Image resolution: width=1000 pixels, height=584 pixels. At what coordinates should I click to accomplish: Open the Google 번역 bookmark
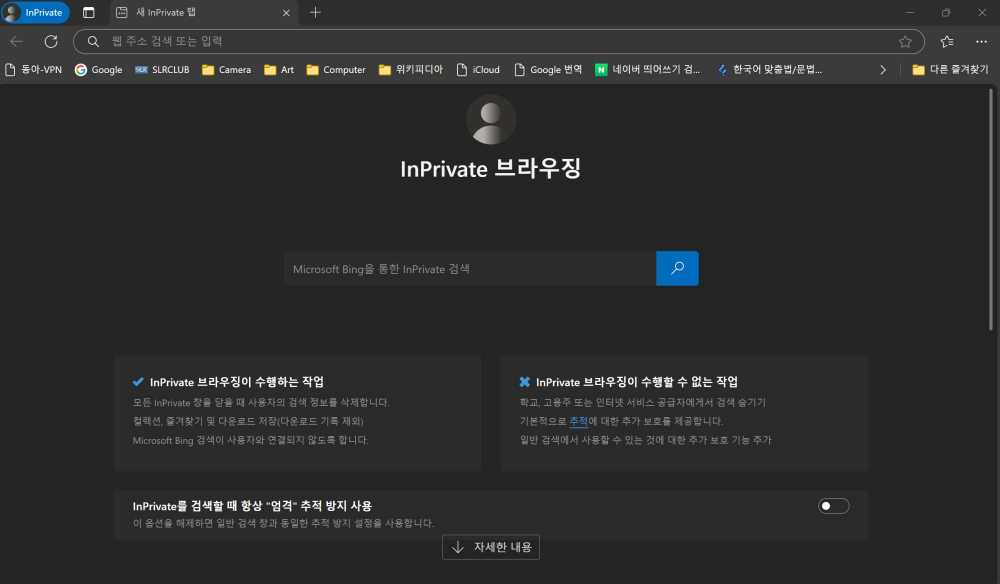tap(548, 69)
